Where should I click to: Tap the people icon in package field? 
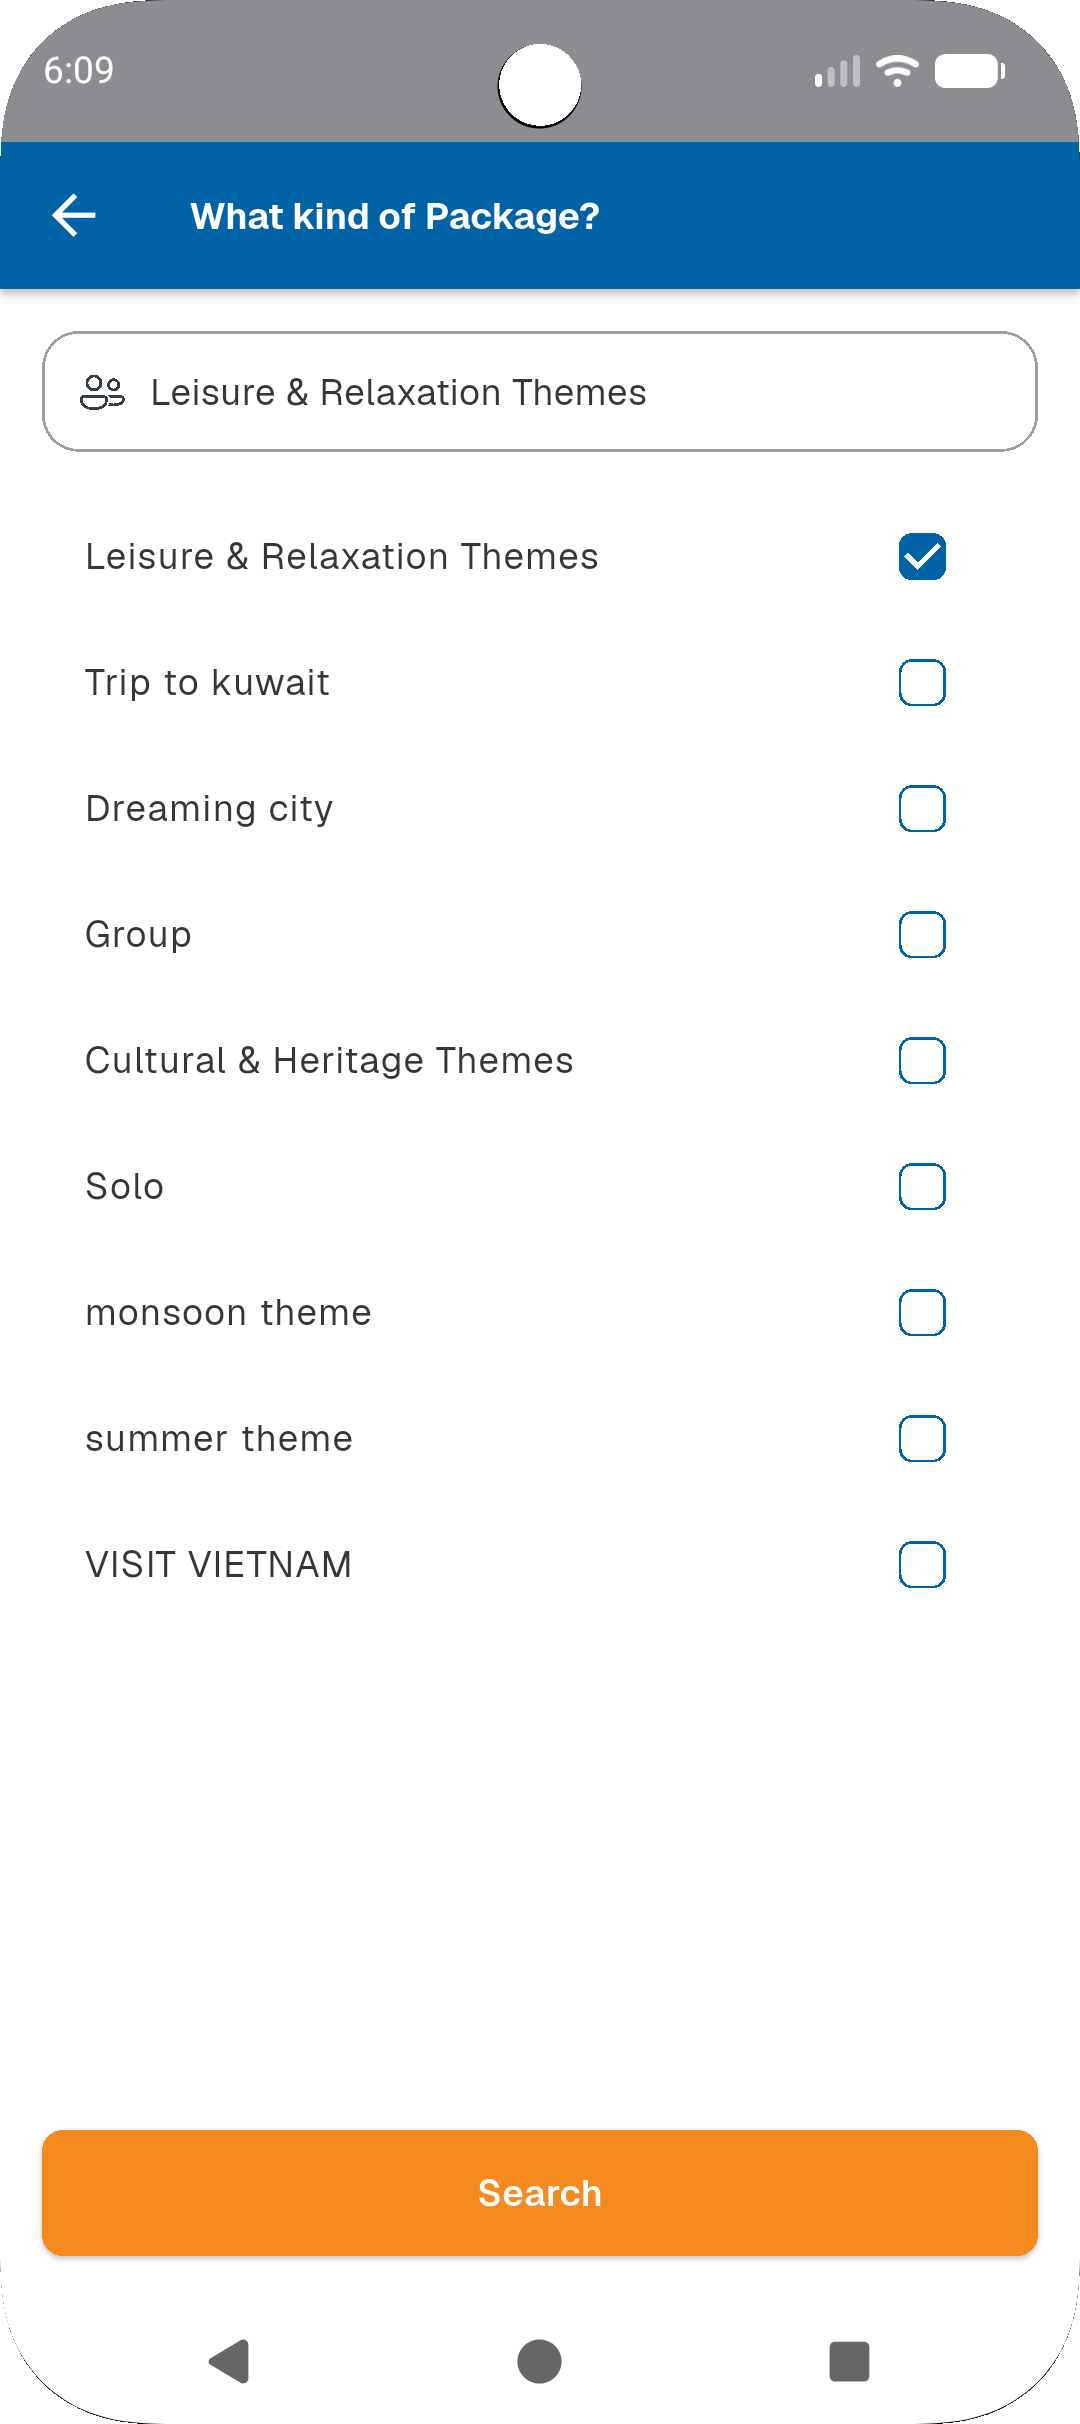point(102,392)
